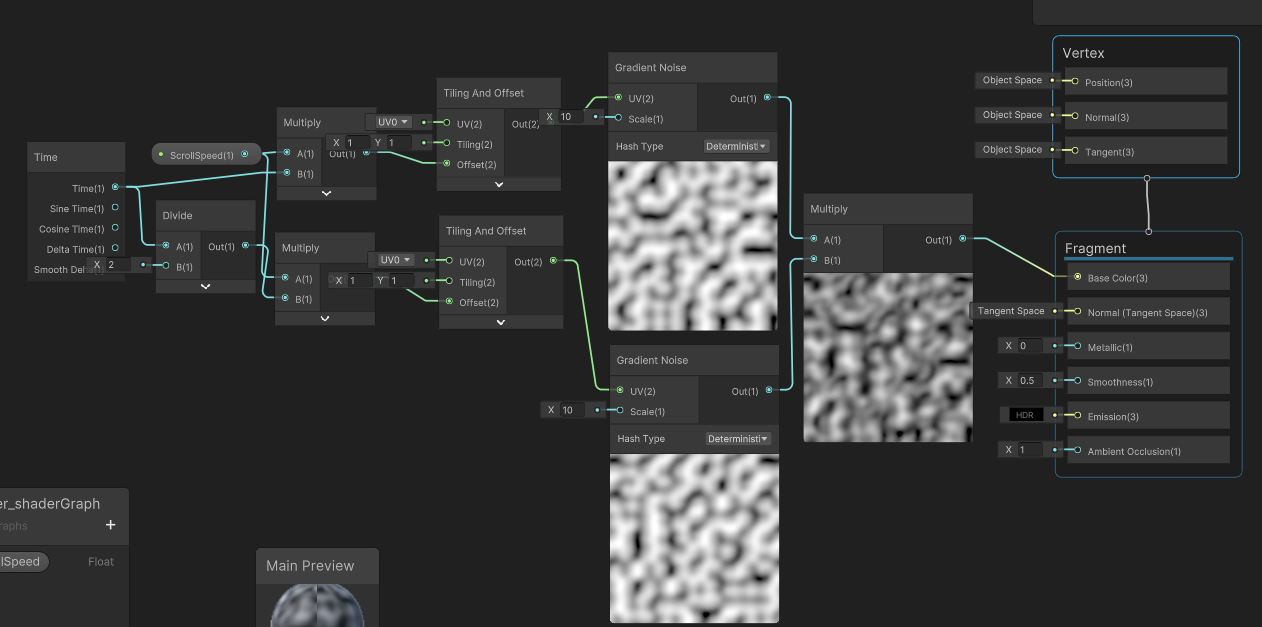1262x627 pixels.
Task: Click the Sine Time(1) output port
Action: tap(115, 208)
